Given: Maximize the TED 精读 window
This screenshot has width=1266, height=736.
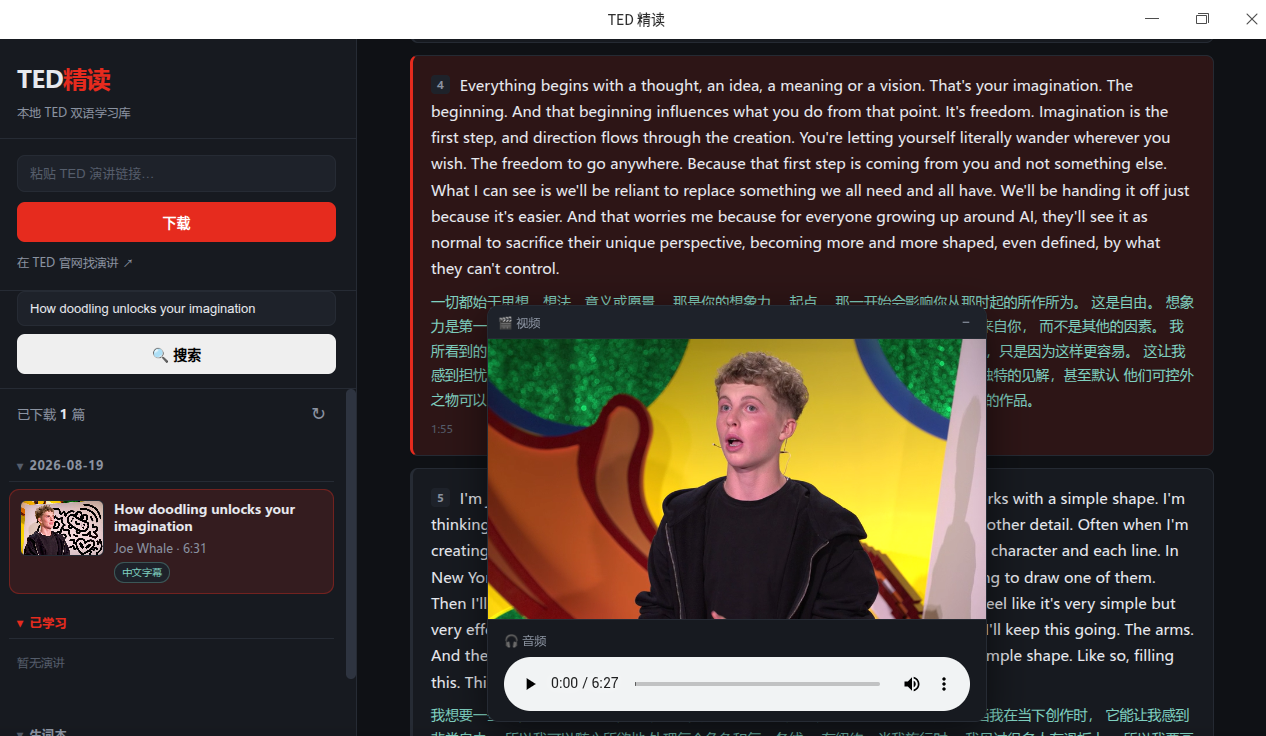Looking at the screenshot, I should [x=1202, y=19].
